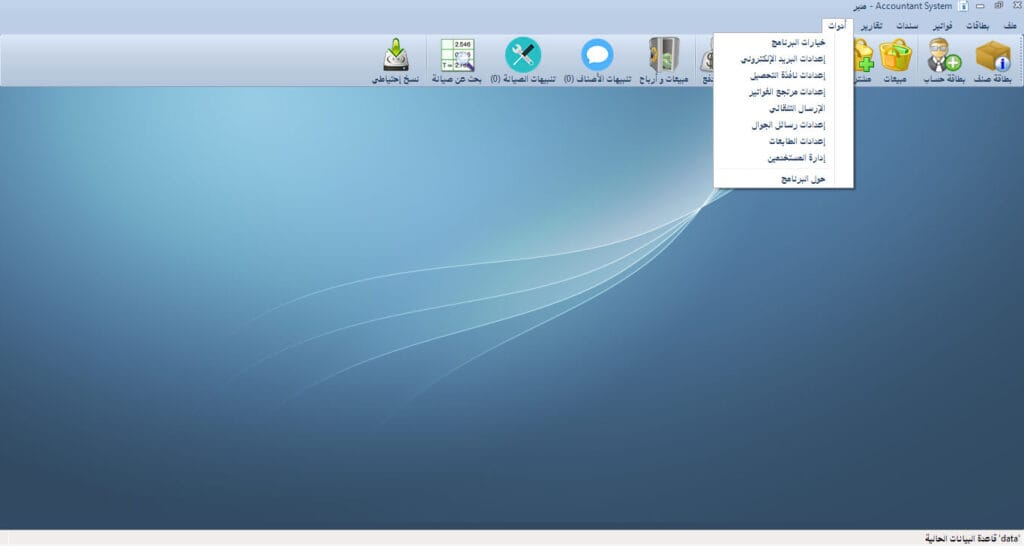The image size is (1024, 546).
Task: Collapse the open أدوات menu
Action: (x=836, y=25)
